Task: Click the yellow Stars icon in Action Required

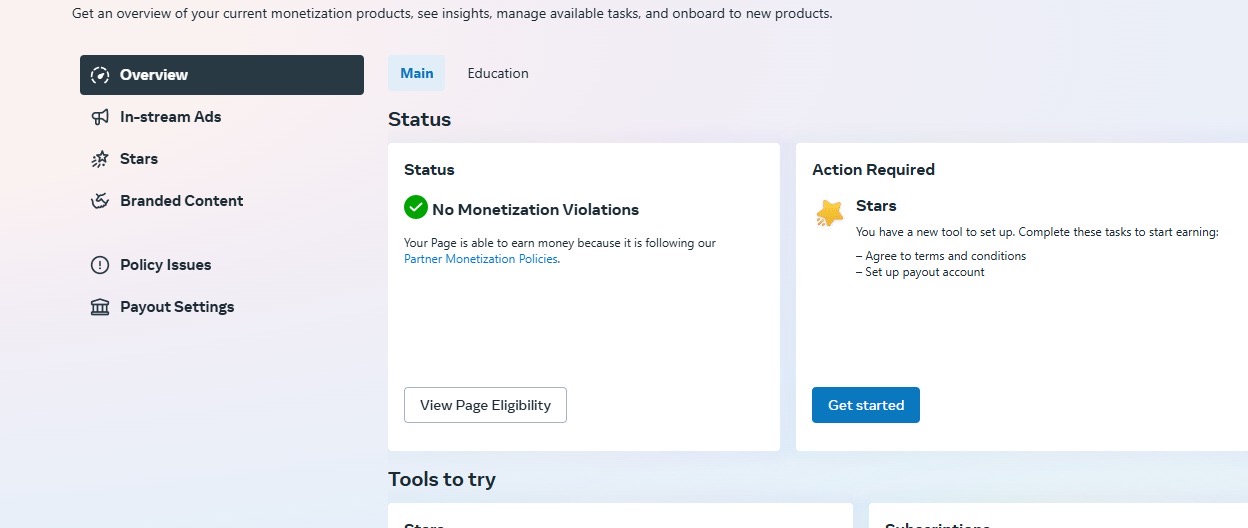Action: pyautogui.click(x=830, y=212)
